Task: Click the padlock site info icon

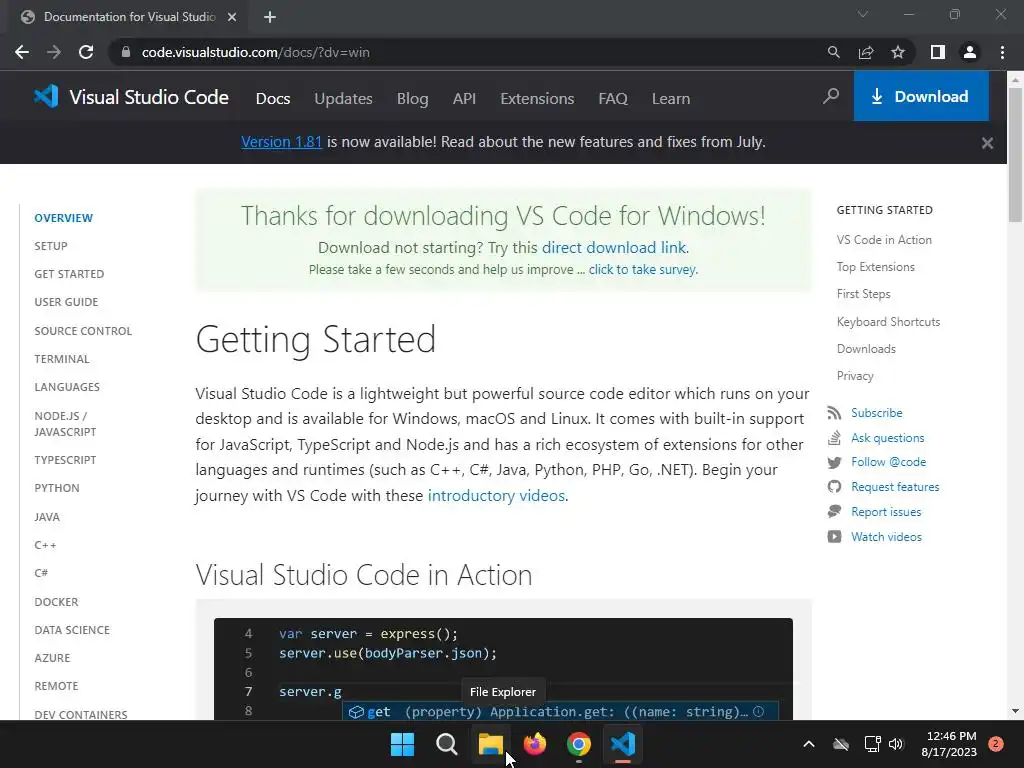Action: pyautogui.click(x=126, y=52)
